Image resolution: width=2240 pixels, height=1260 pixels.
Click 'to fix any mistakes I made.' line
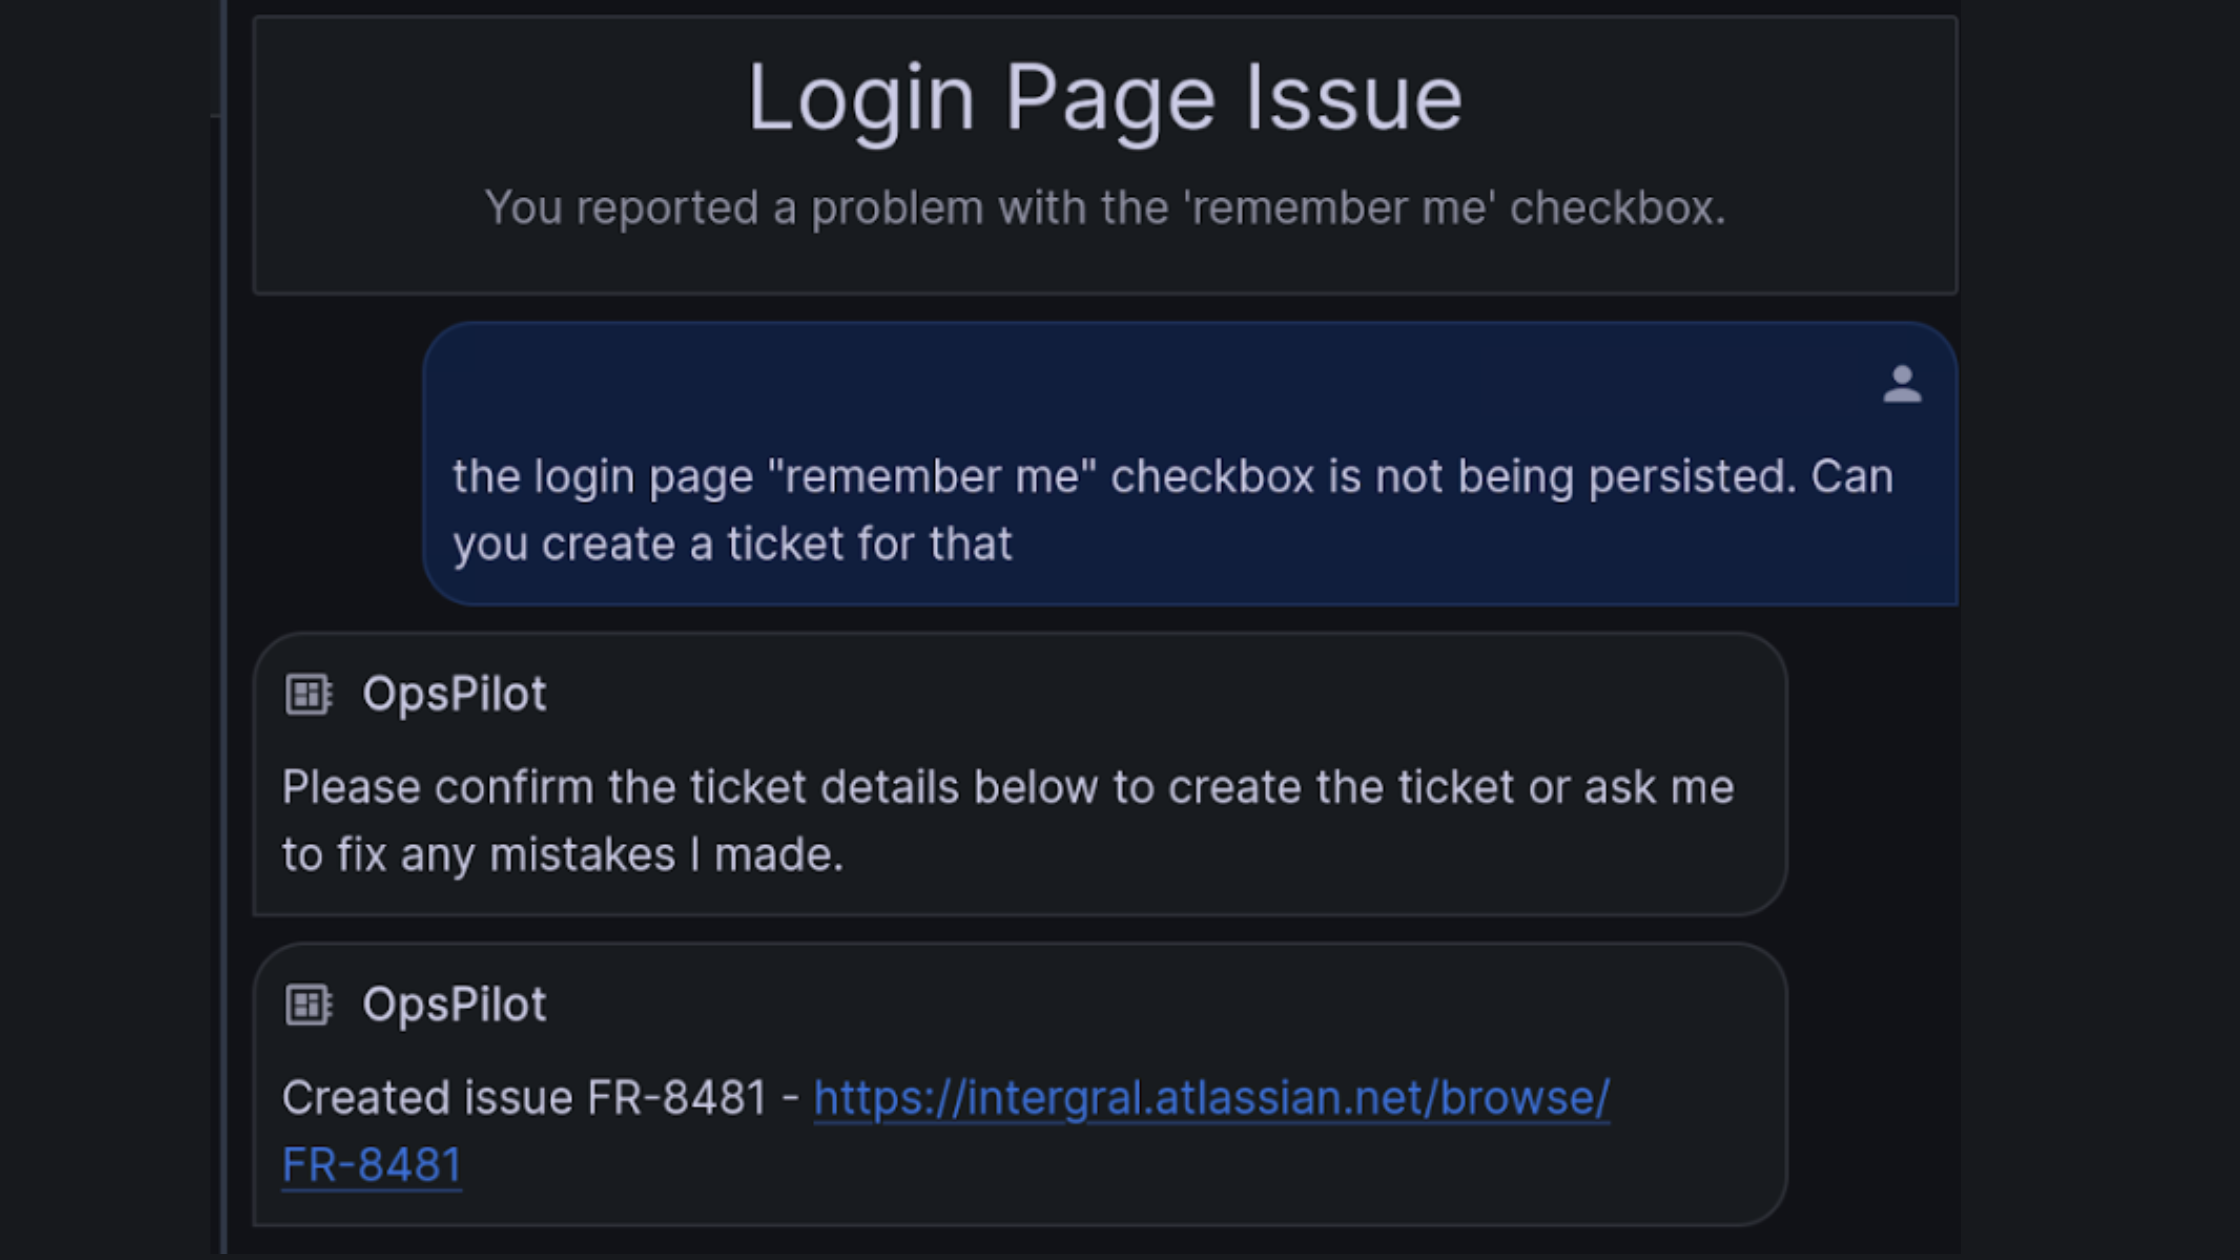pos(563,856)
